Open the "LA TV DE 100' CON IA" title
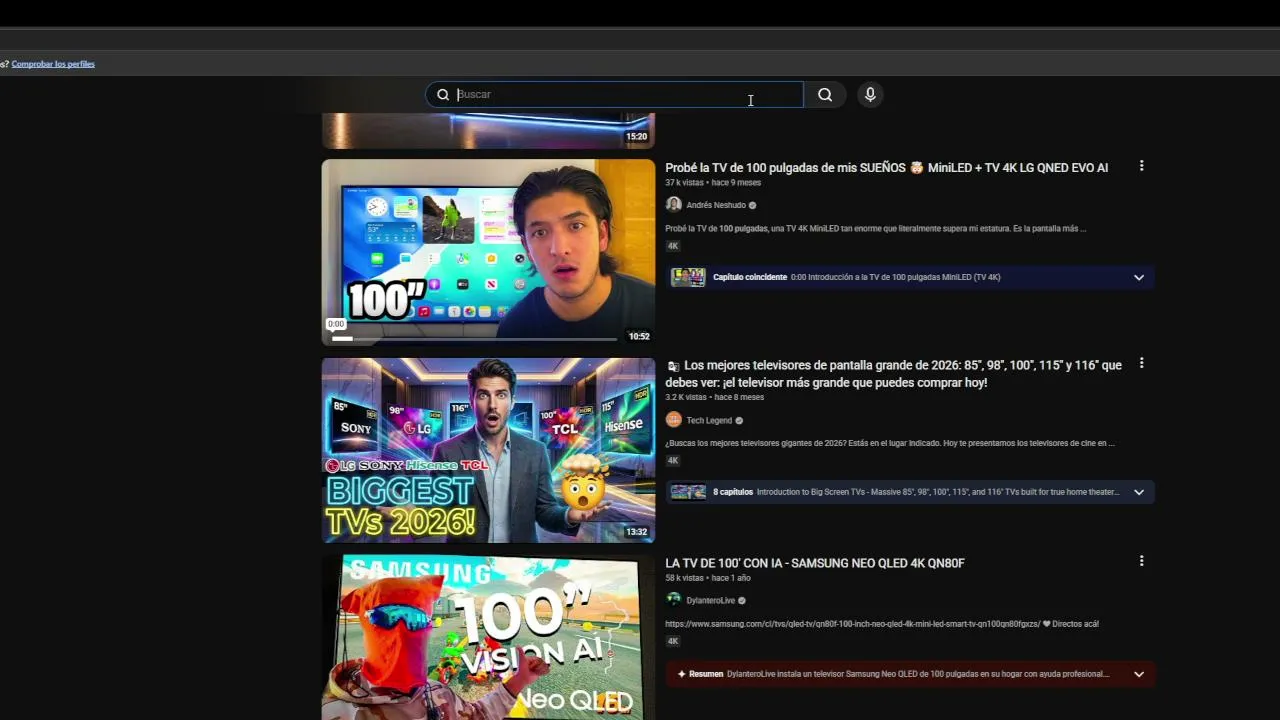 coord(815,563)
